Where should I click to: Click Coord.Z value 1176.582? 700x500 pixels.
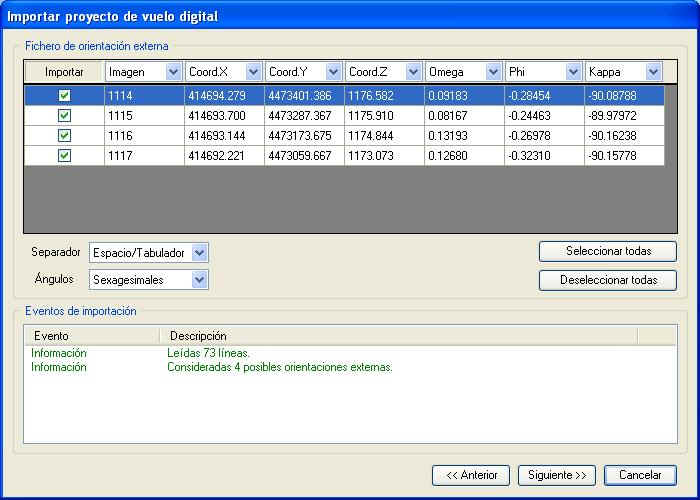coord(384,96)
